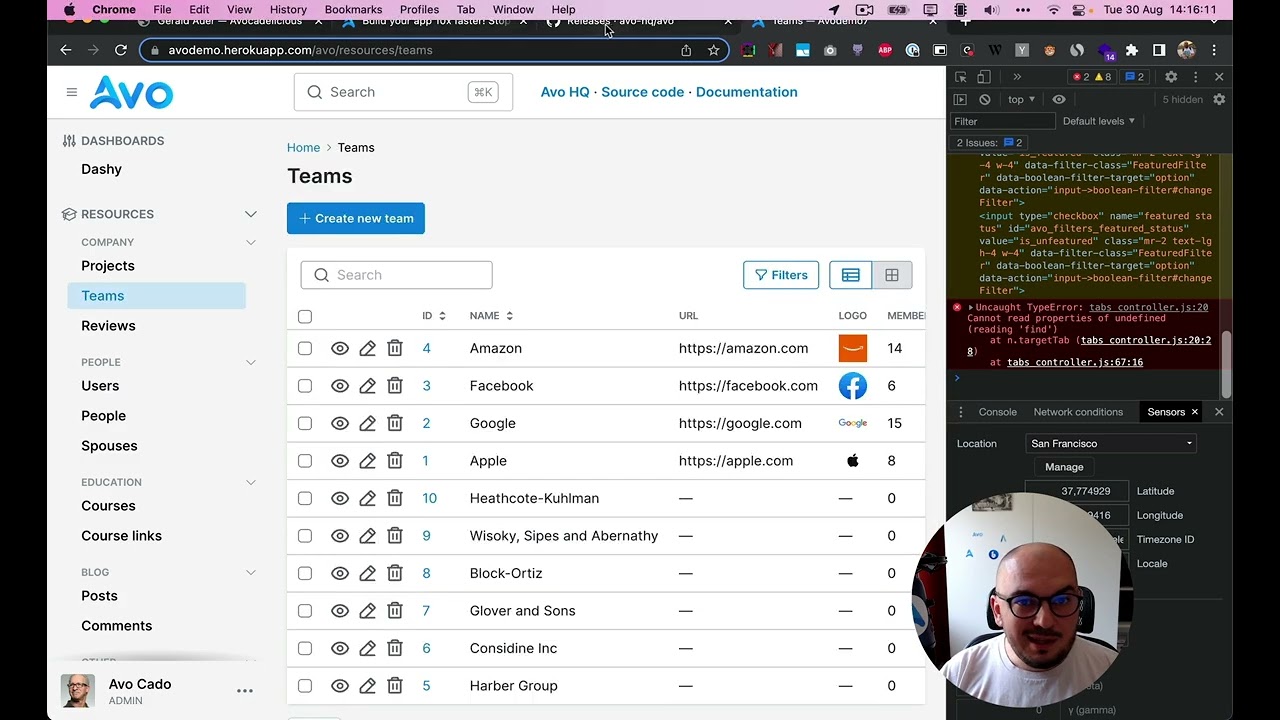Screen dimensions: 1280x720
Task: Open the top context dropdown in console
Action: [x=1021, y=100]
